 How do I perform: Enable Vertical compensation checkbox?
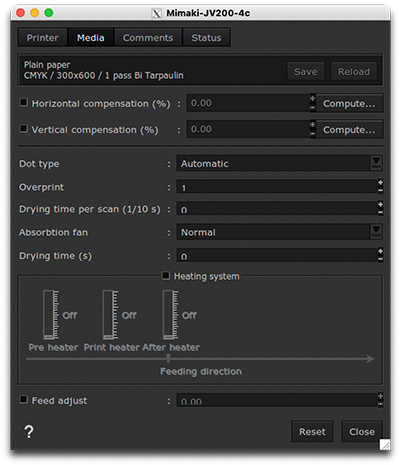(23, 128)
